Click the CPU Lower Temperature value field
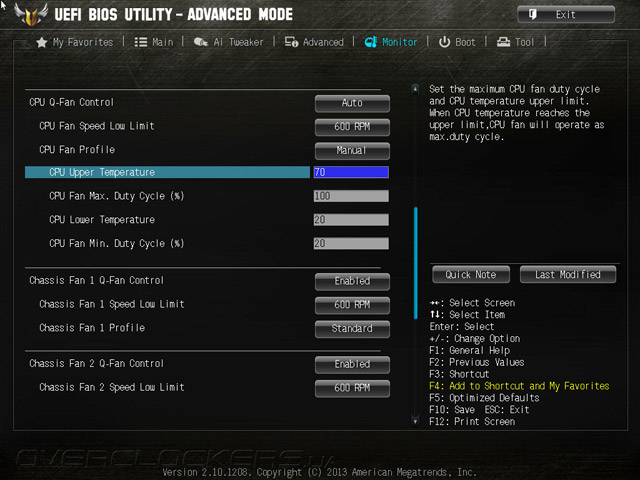 351,220
